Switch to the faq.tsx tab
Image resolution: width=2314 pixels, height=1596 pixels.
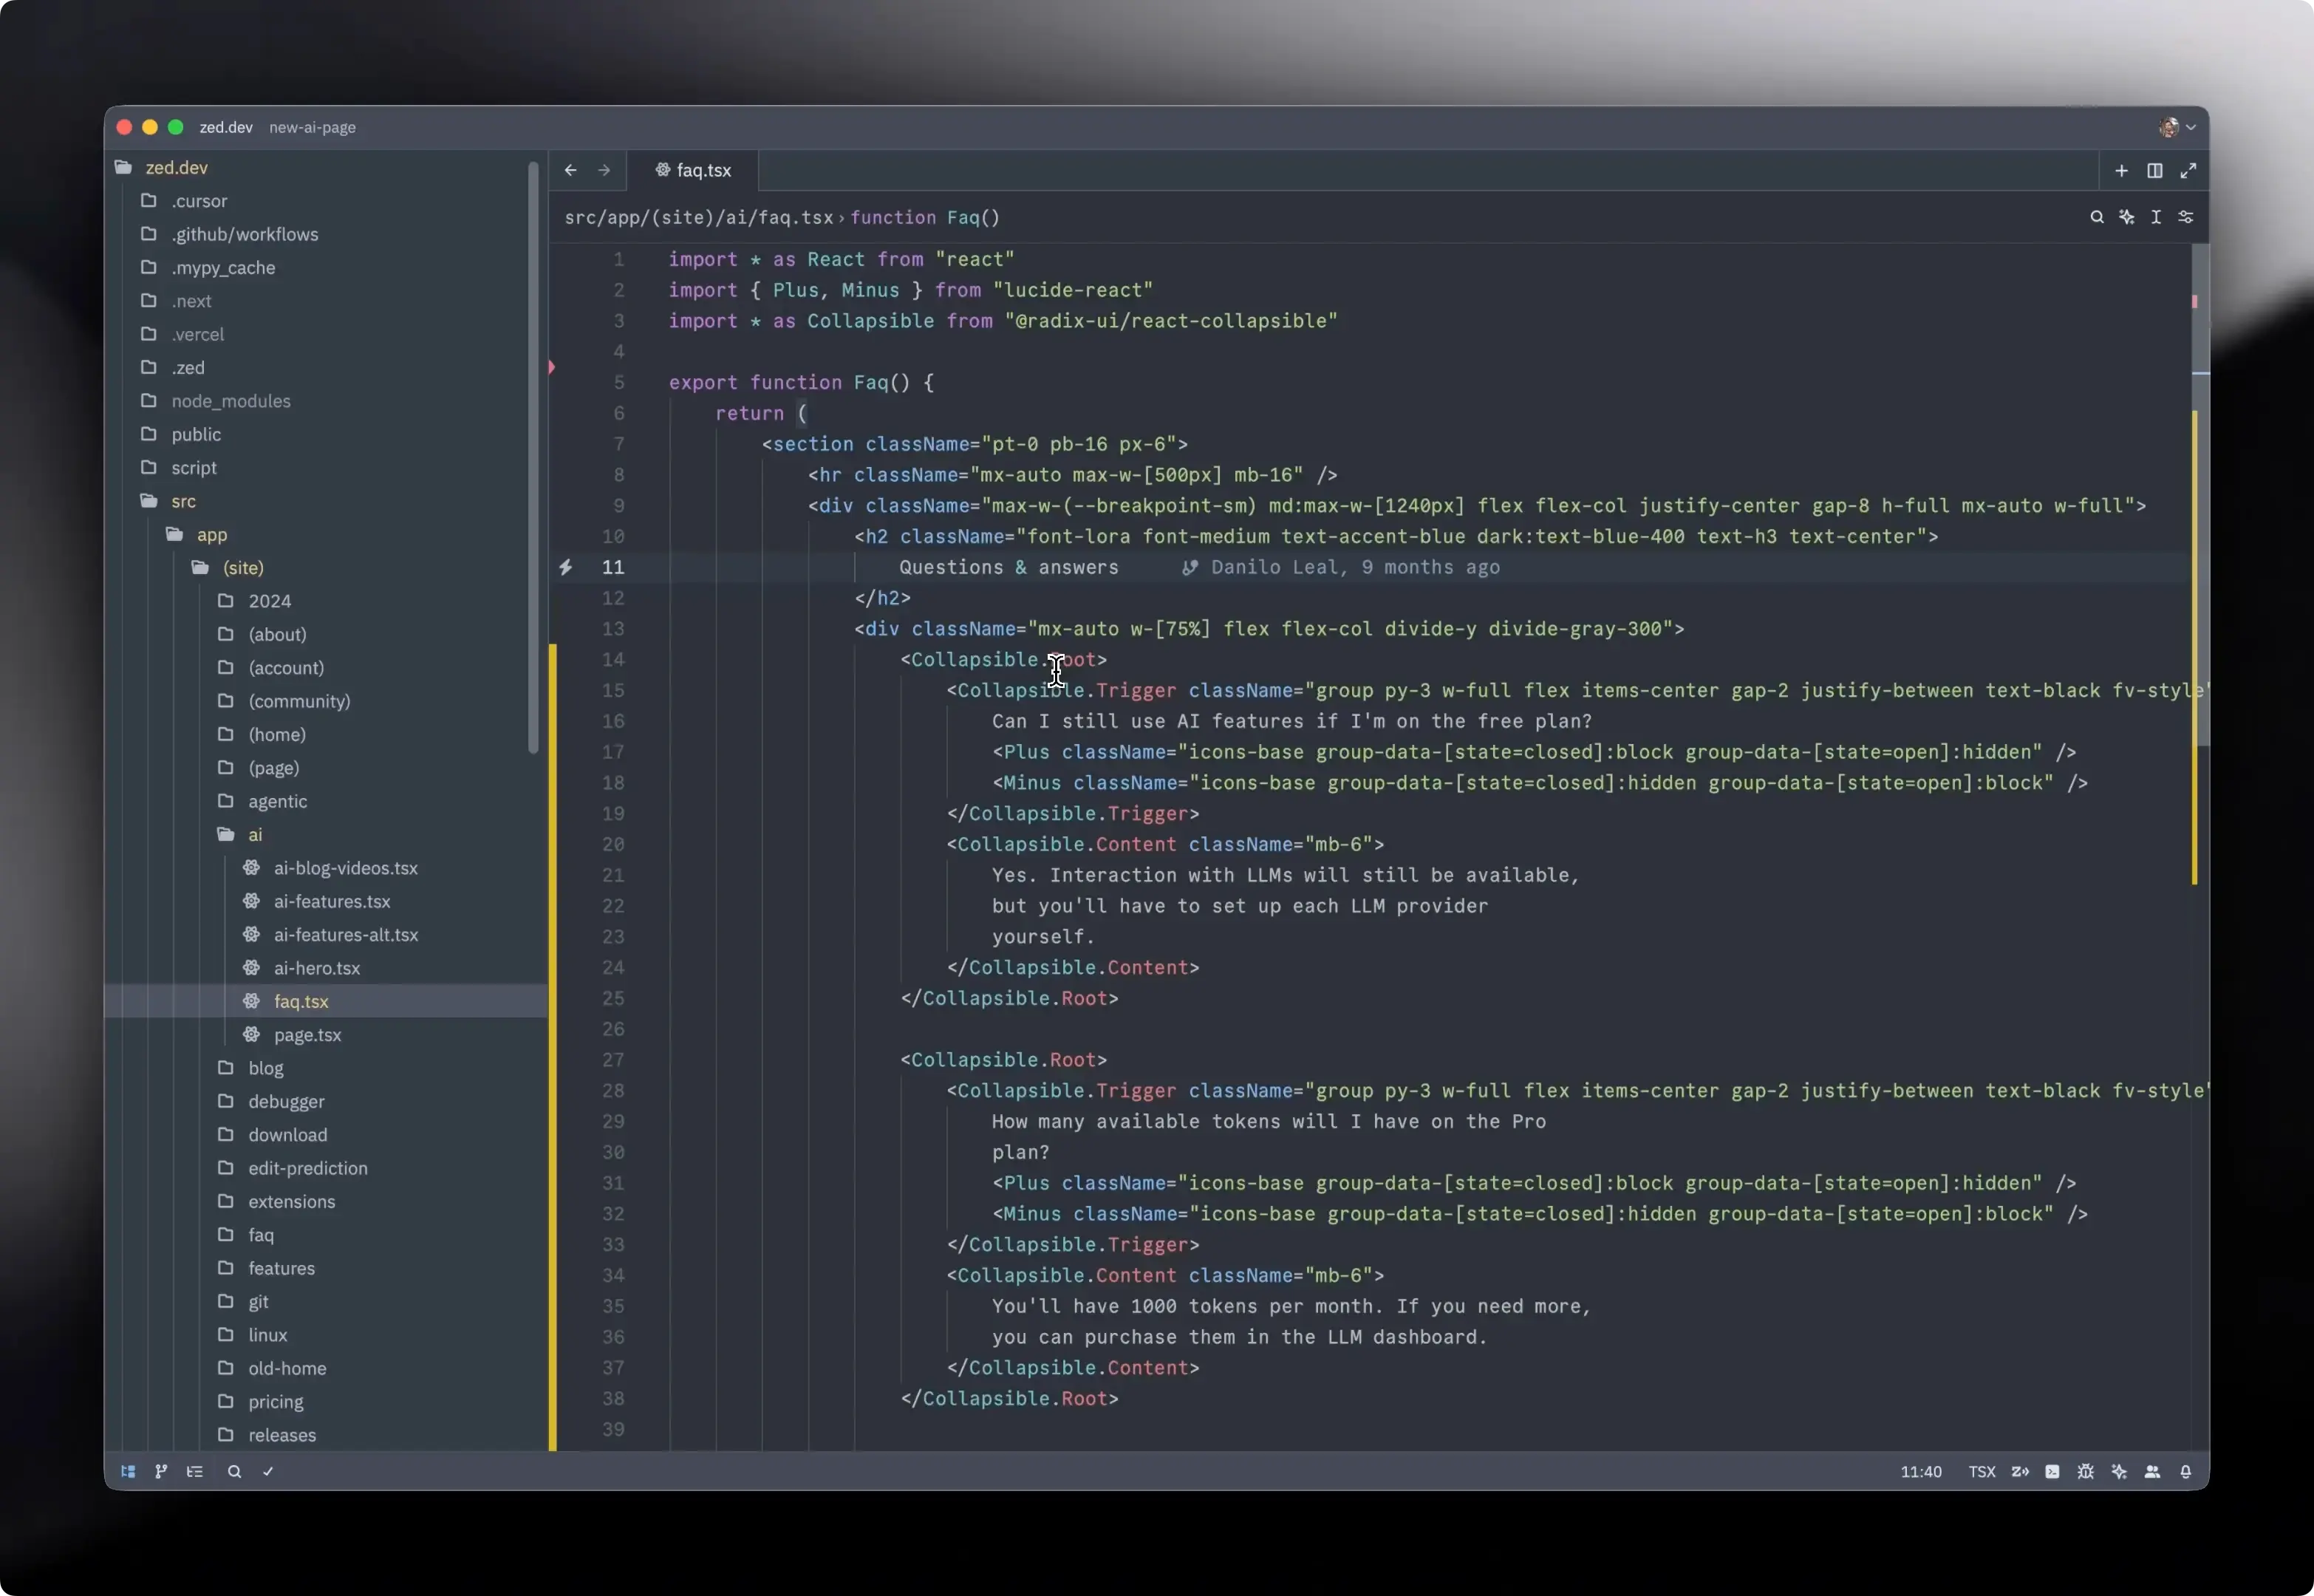point(703,170)
